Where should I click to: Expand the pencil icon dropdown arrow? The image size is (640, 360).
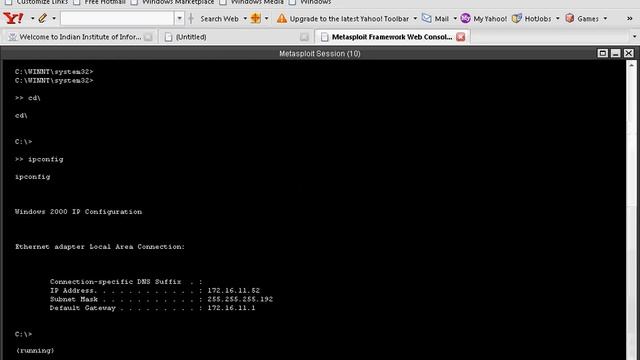click(54, 19)
